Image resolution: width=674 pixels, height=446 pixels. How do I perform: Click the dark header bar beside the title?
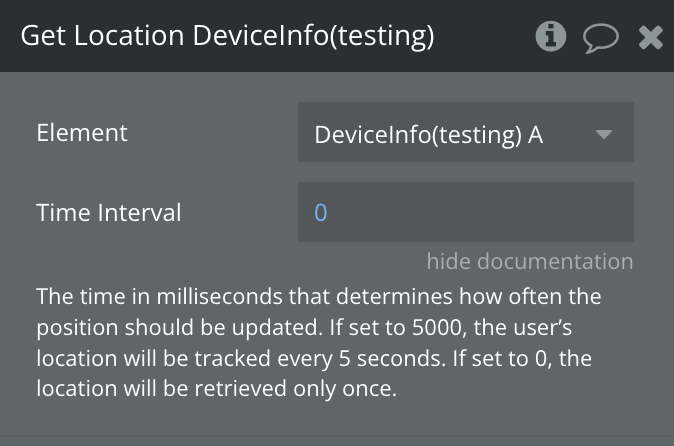tap(485, 37)
